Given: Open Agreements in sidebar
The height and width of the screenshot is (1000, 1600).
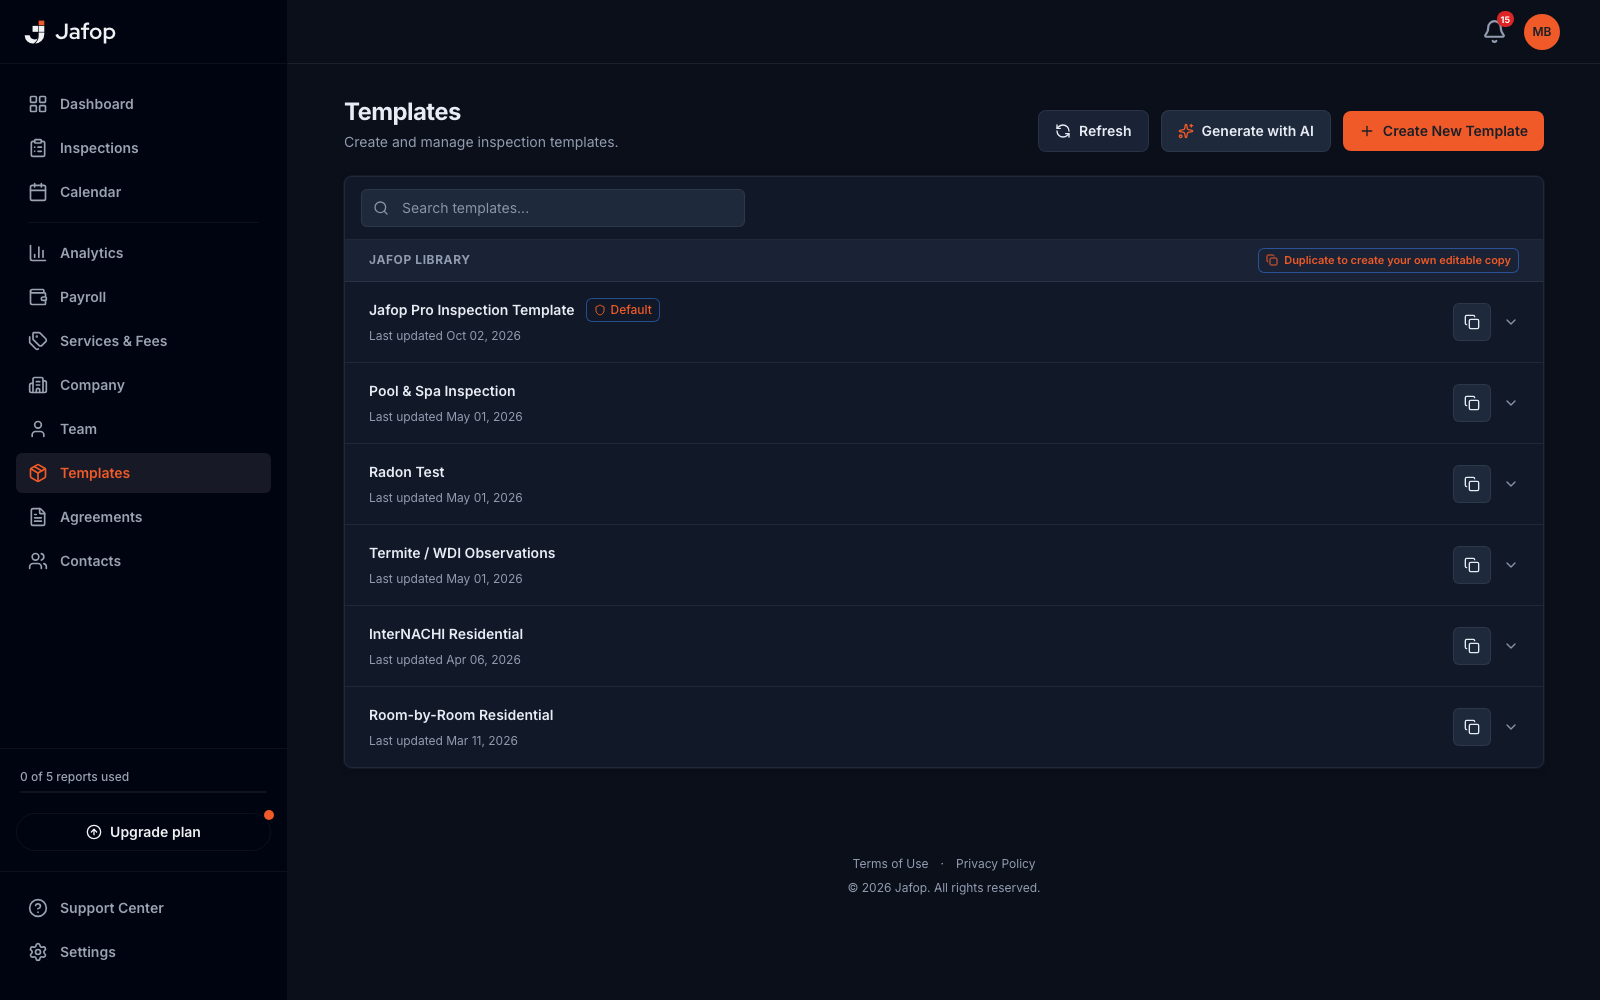Looking at the screenshot, I should coord(143,517).
